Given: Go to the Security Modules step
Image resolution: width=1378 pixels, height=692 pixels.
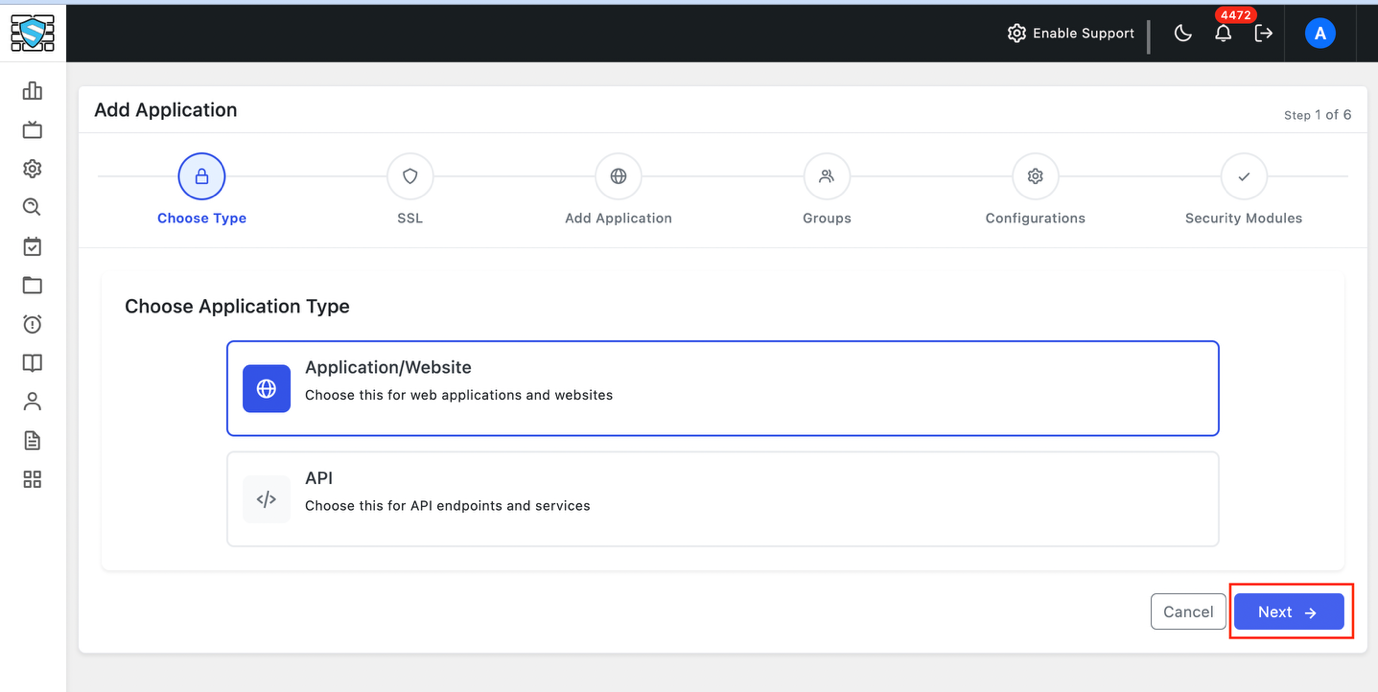Looking at the screenshot, I should [x=1243, y=177].
